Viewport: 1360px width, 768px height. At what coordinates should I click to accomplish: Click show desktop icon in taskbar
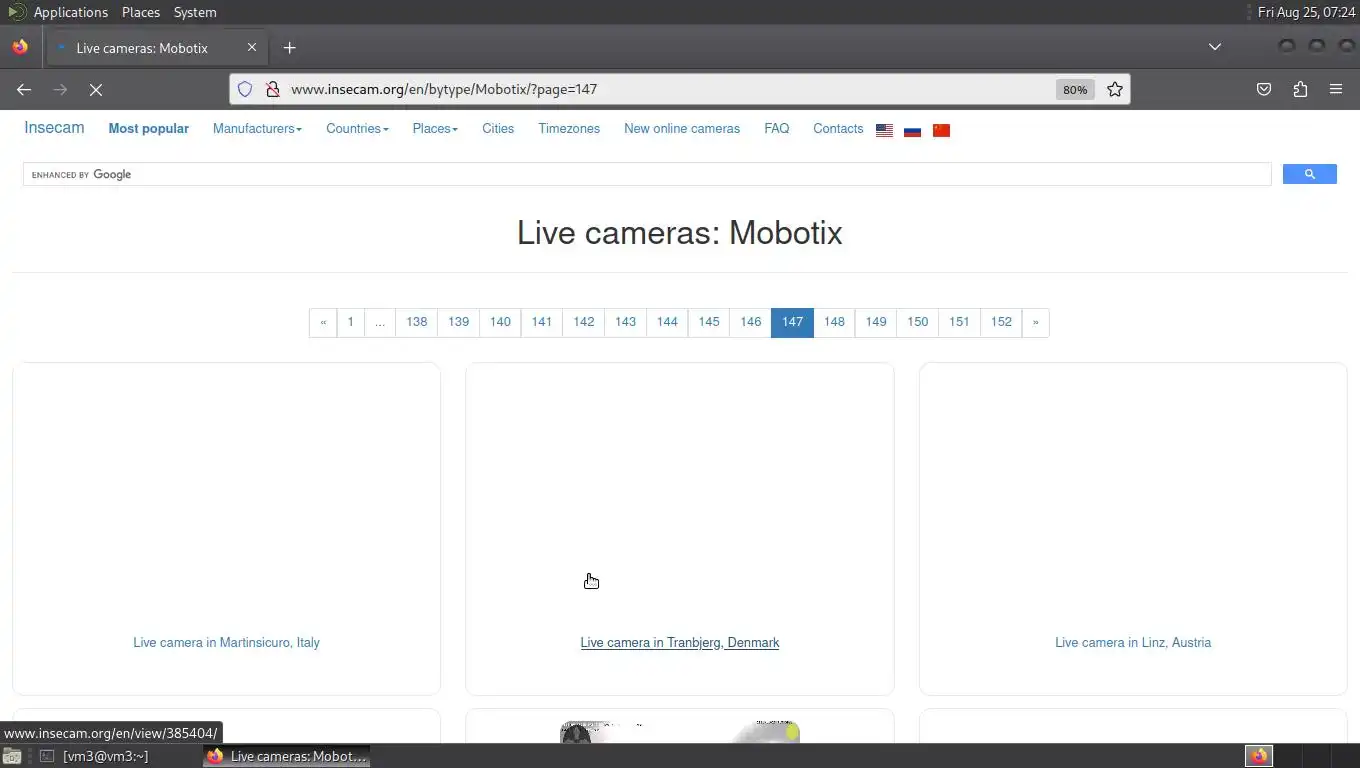coord(12,756)
